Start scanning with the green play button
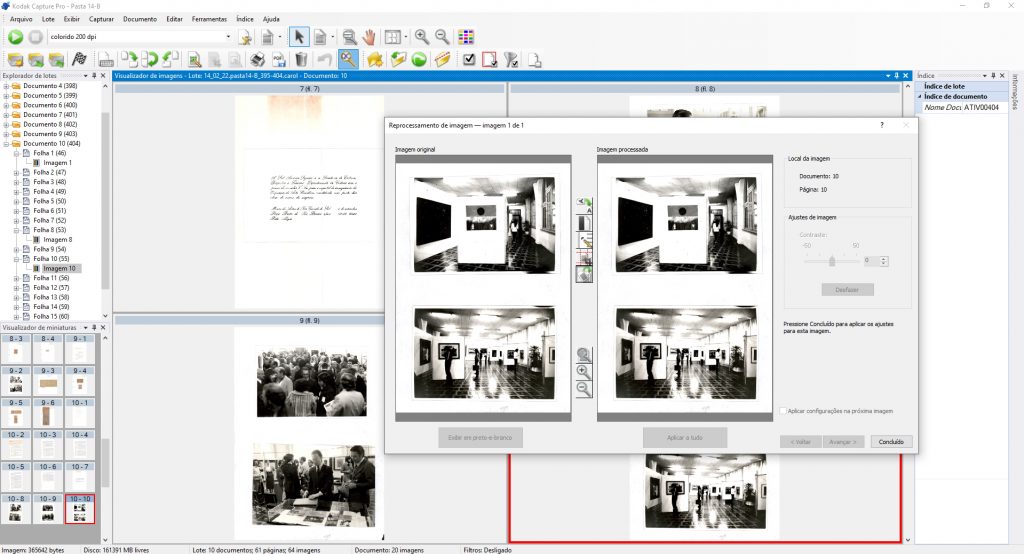Screen dimensions: 1024x554 click(16, 37)
